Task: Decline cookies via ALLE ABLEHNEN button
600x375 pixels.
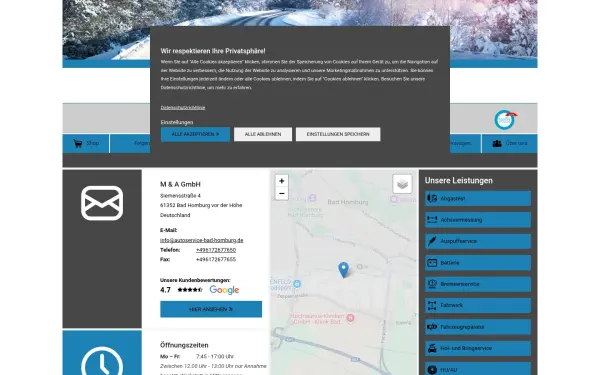Action: [x=263, y=134]
